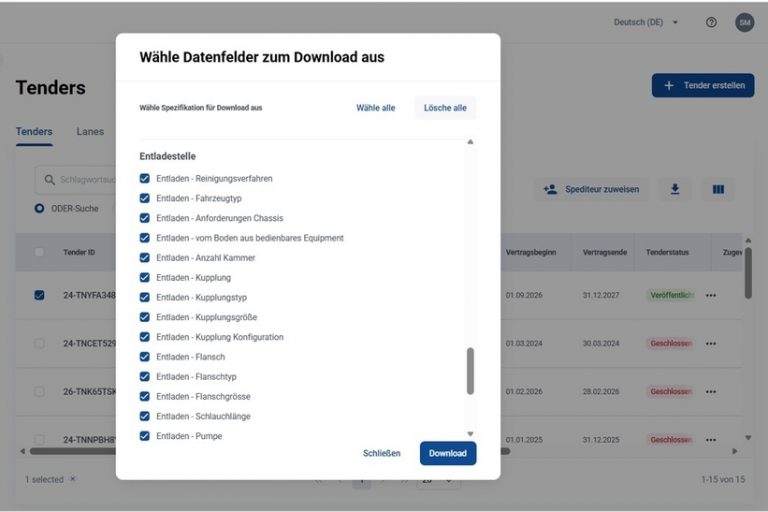The image size is (768, 512).
Task: Click the 30.03.2024 date cell
Action: point(601,343)
